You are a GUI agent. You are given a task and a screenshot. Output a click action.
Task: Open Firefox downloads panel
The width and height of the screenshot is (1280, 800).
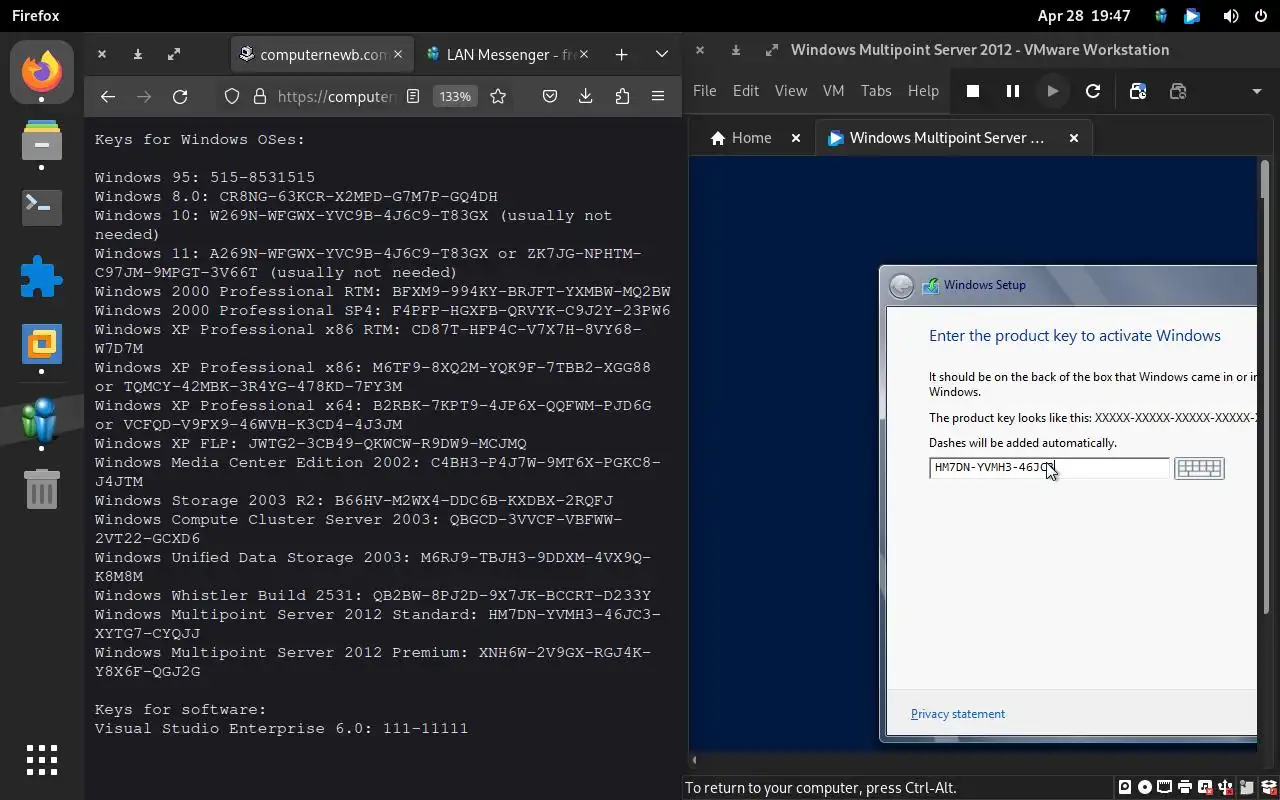pos(586,96)
